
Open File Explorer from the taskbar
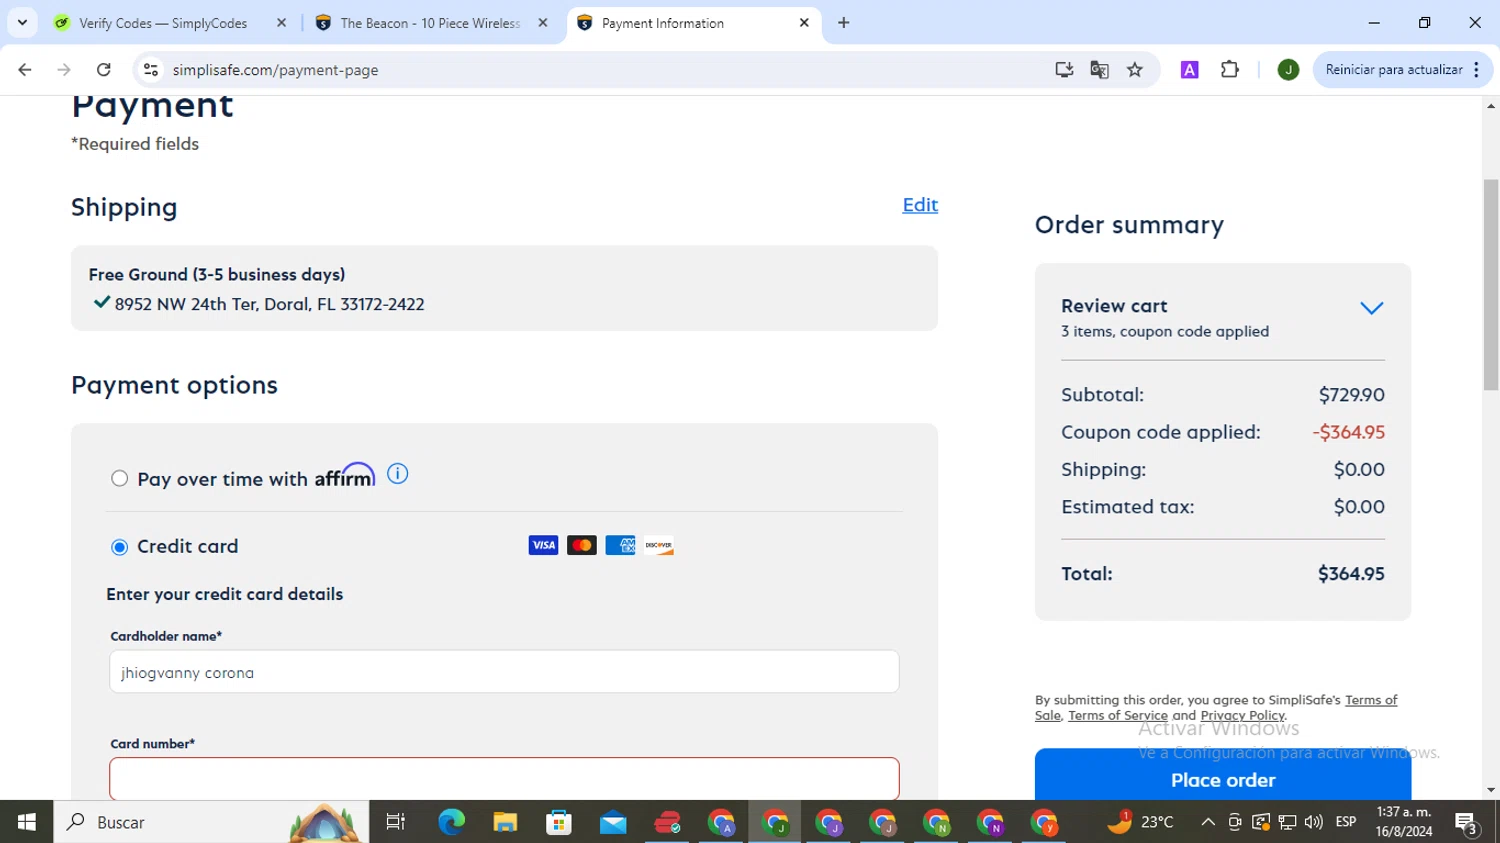(505, 822)
